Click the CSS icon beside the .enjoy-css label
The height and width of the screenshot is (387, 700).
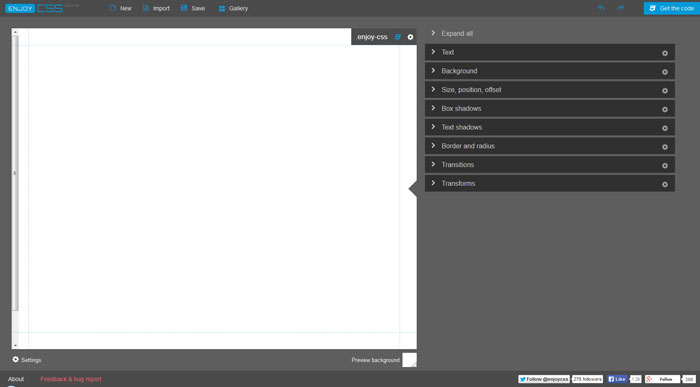(398, 37)
